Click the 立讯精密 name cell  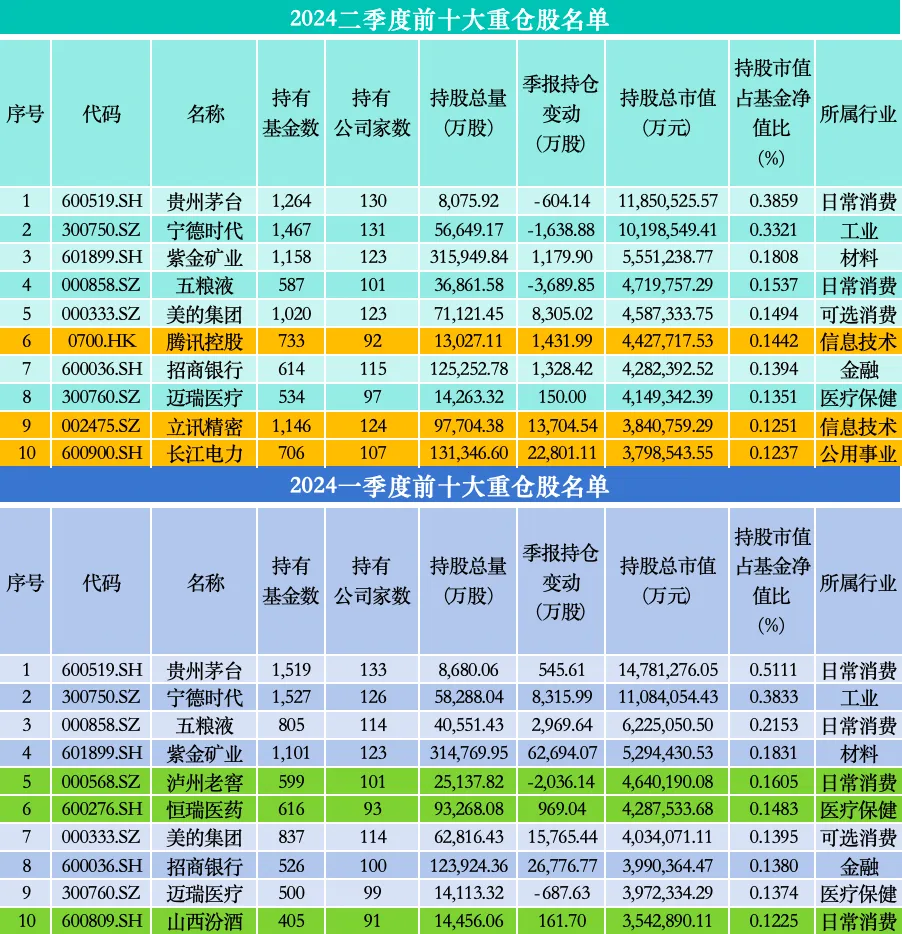[x=204, y=426]
